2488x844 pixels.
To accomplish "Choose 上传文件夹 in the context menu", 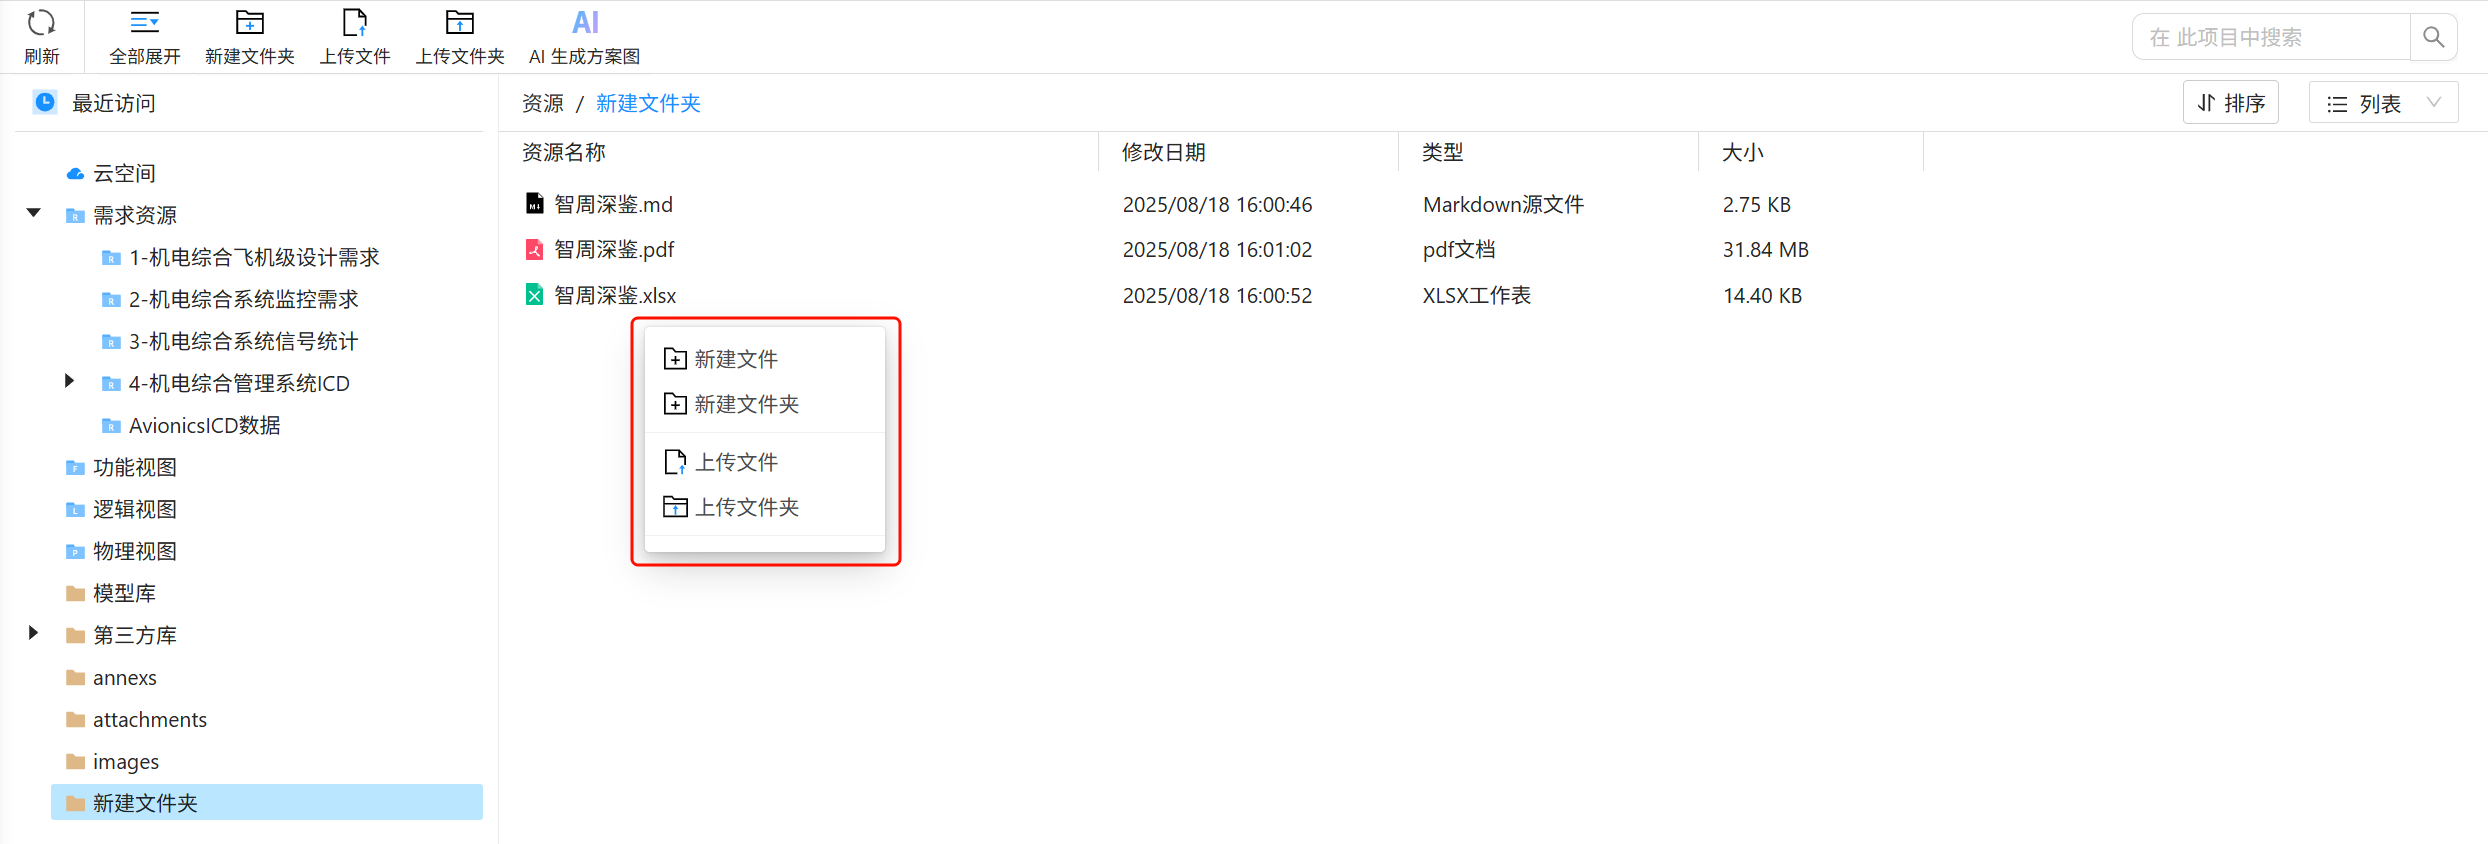I will pos(765,507).
